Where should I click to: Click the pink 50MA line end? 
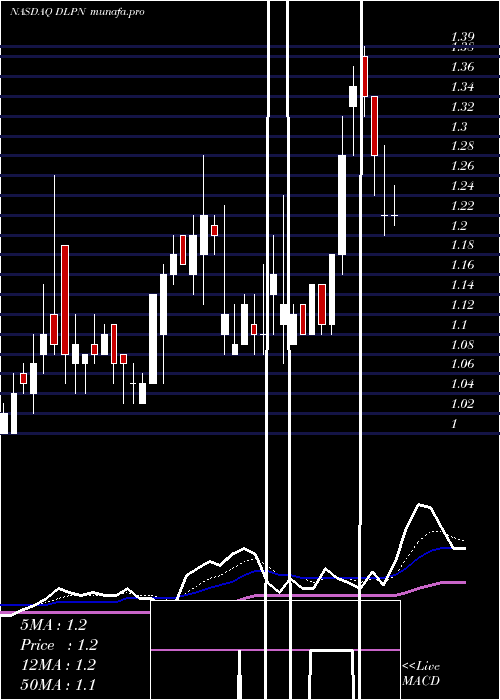pyautogui.click(x=463, y=582)
